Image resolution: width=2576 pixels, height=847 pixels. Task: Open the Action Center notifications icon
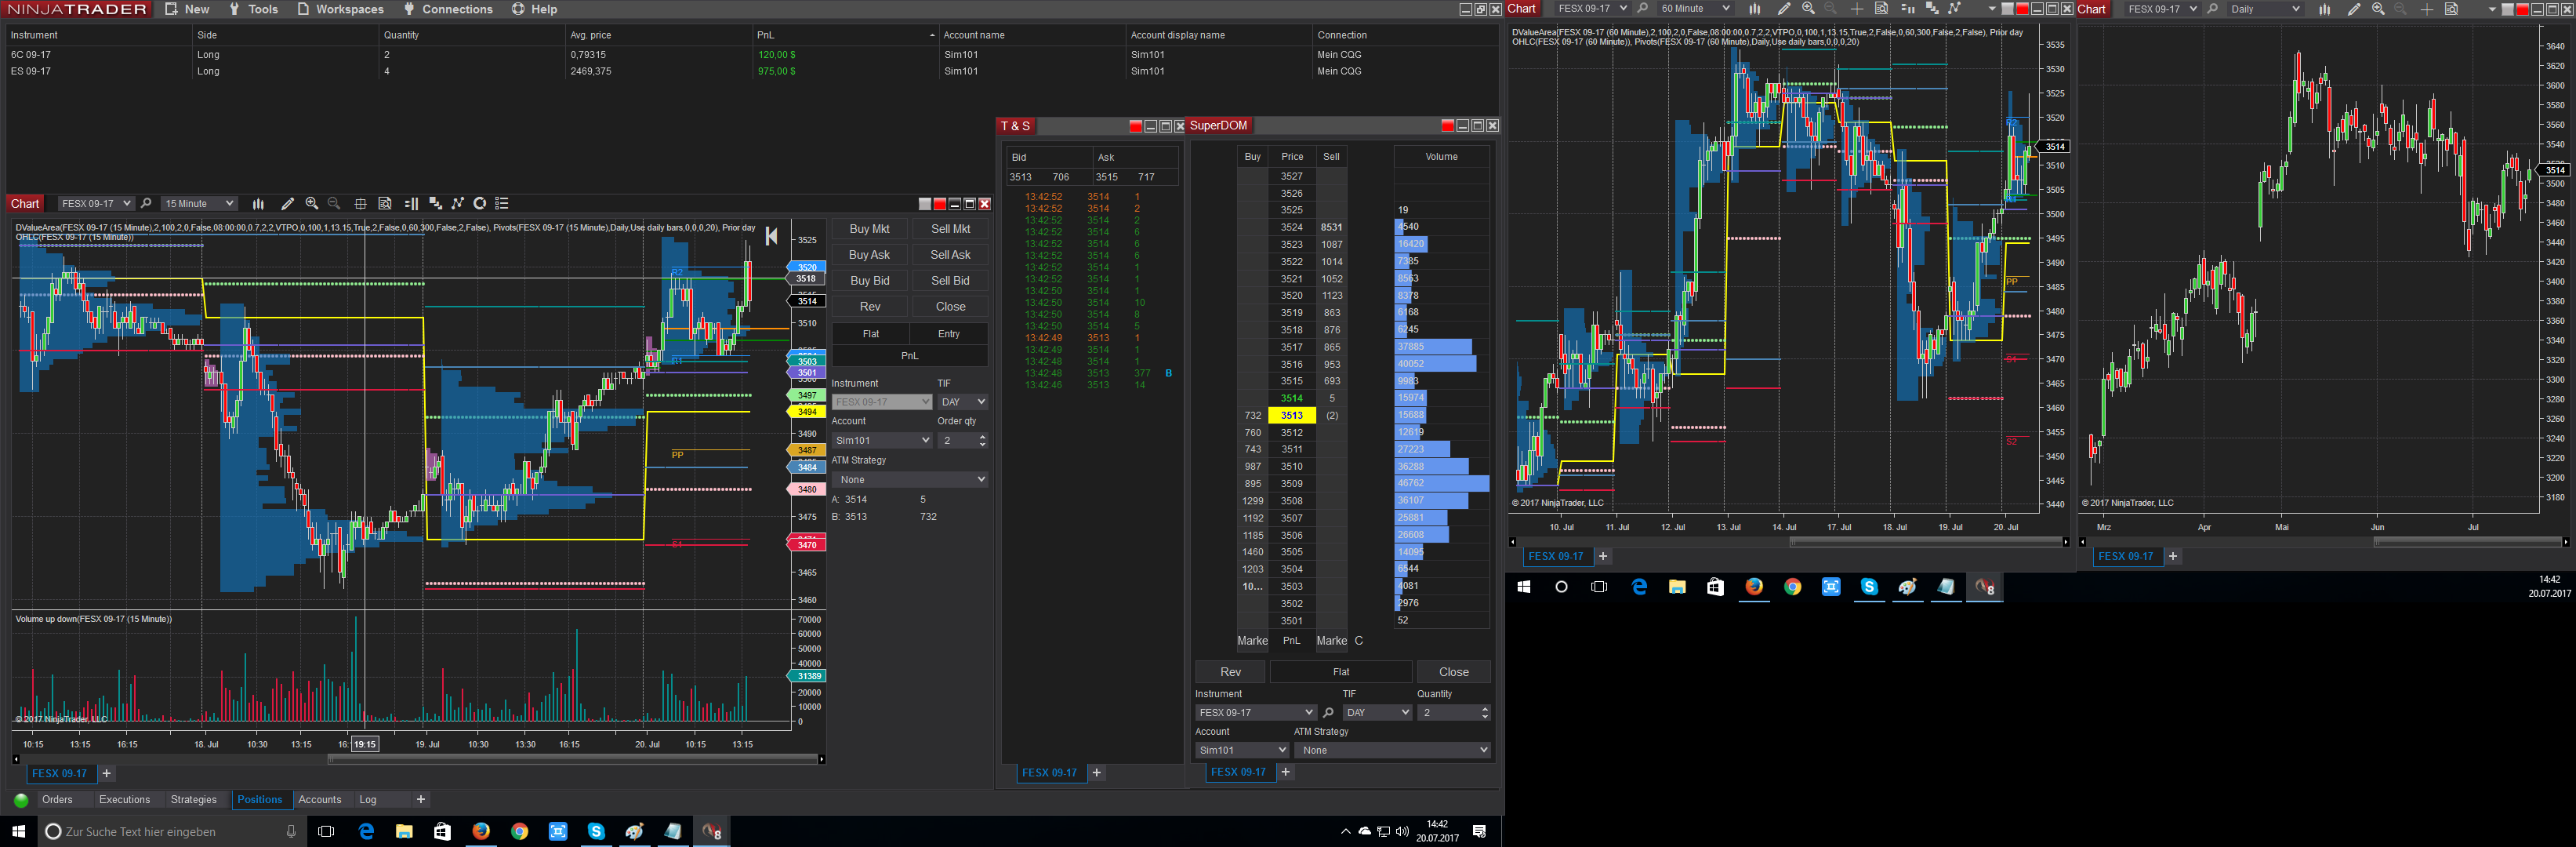pyautogui.click(x=1480, y=831)
